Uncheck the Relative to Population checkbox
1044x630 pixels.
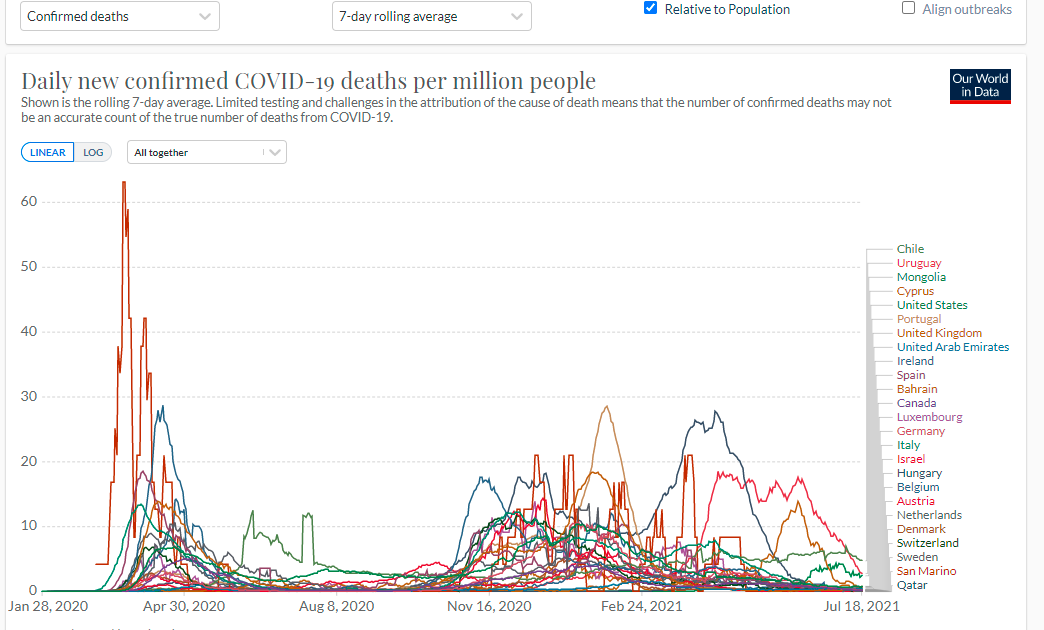pyautogui.click(x=651, y=9)
